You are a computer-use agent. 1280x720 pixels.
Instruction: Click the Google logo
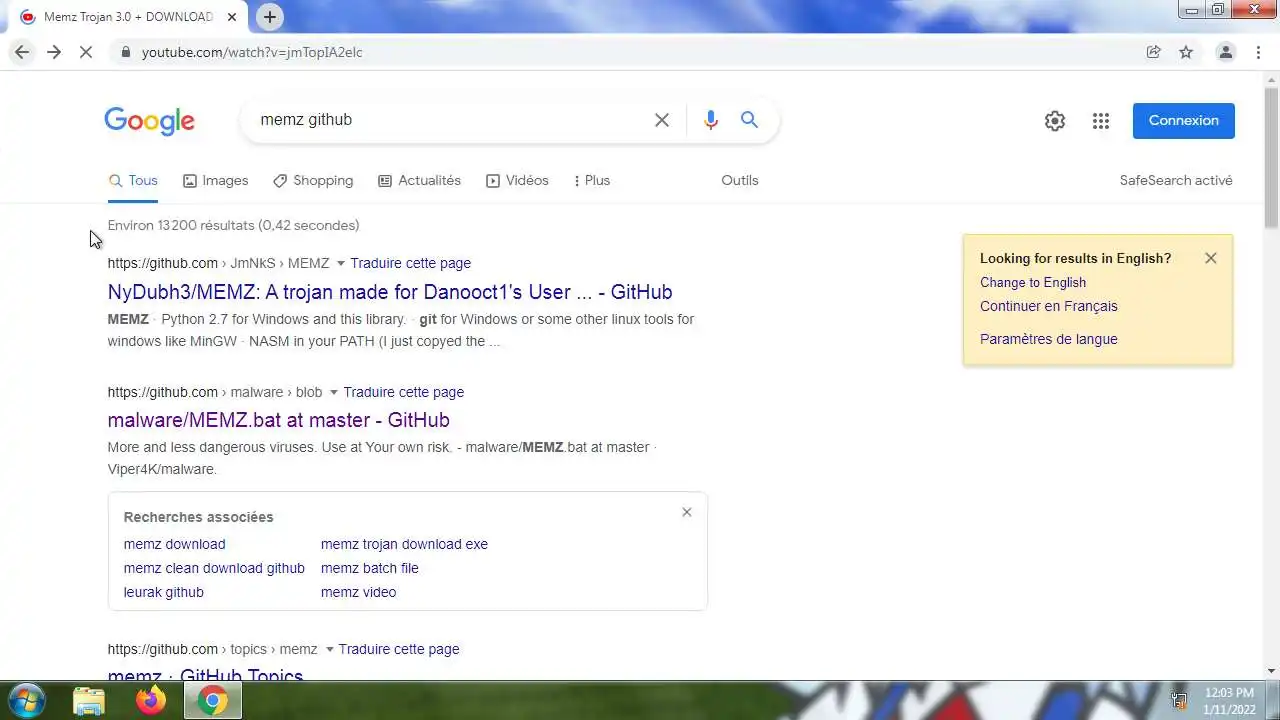(149, 121)
